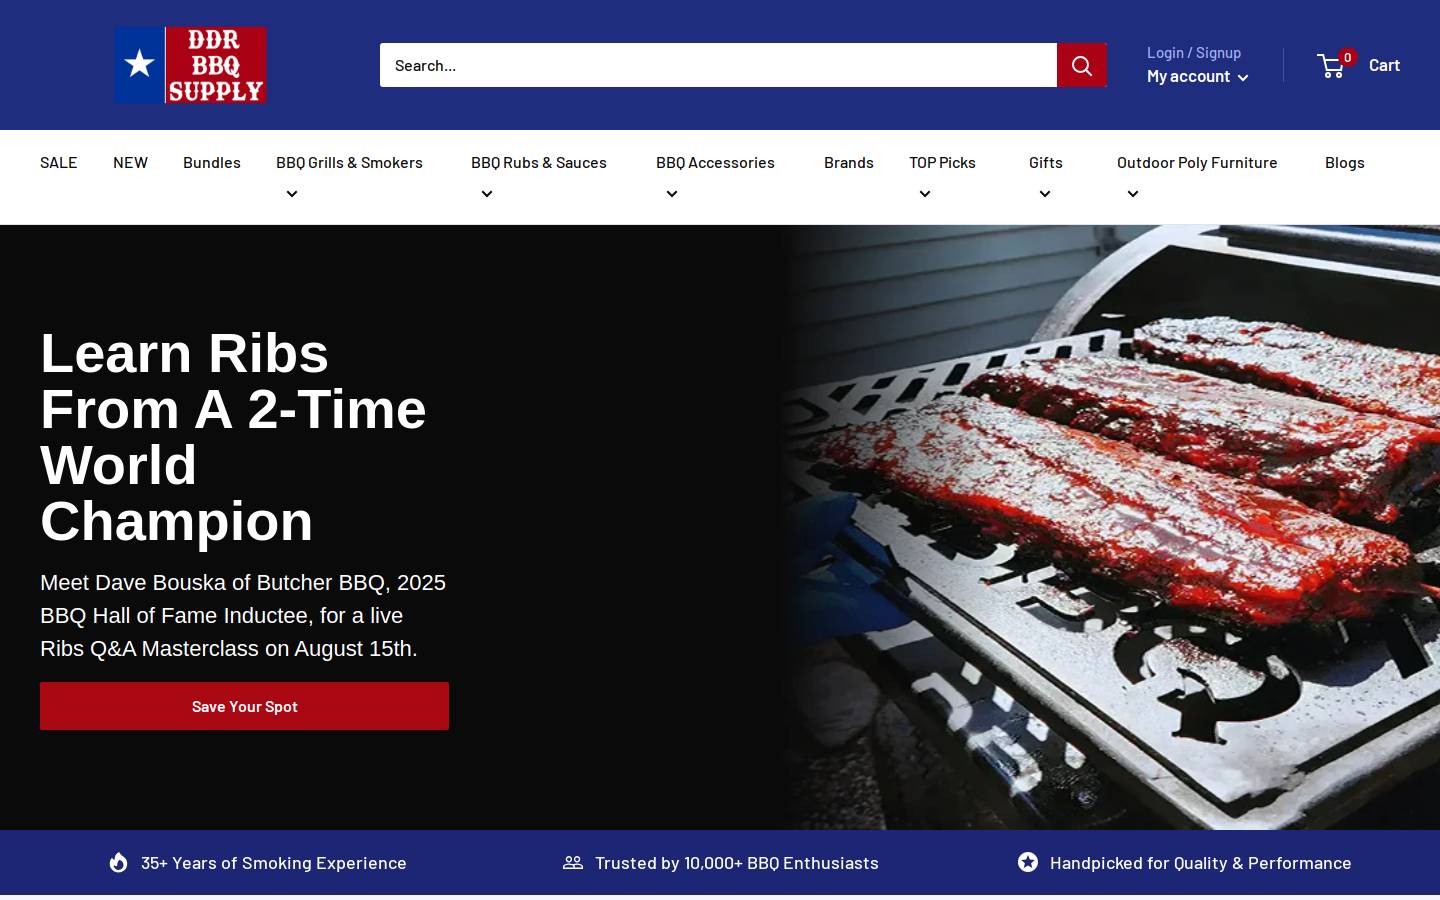Click the flame icon beside 35+ Years

click(x=118, y=862)
